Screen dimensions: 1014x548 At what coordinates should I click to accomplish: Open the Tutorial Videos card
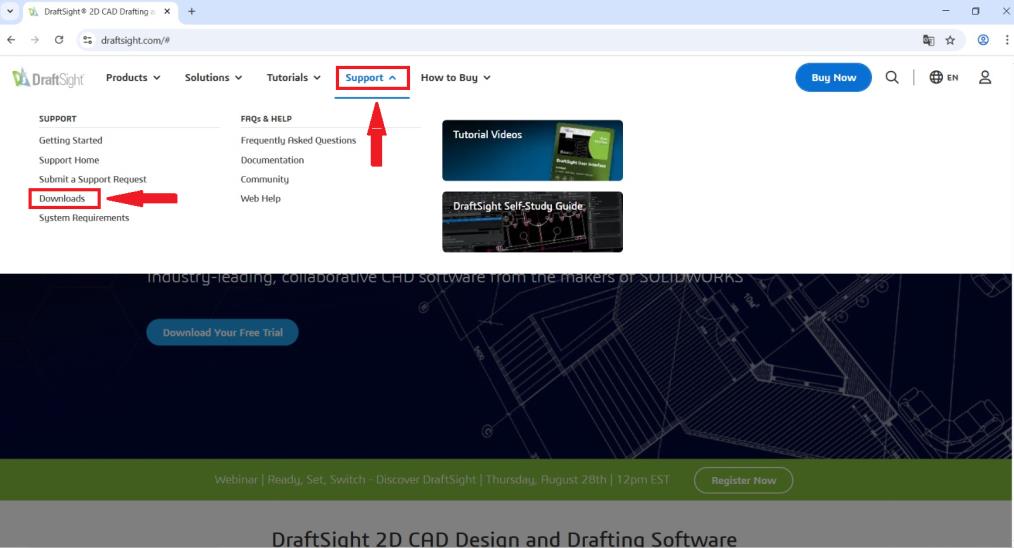532,150
